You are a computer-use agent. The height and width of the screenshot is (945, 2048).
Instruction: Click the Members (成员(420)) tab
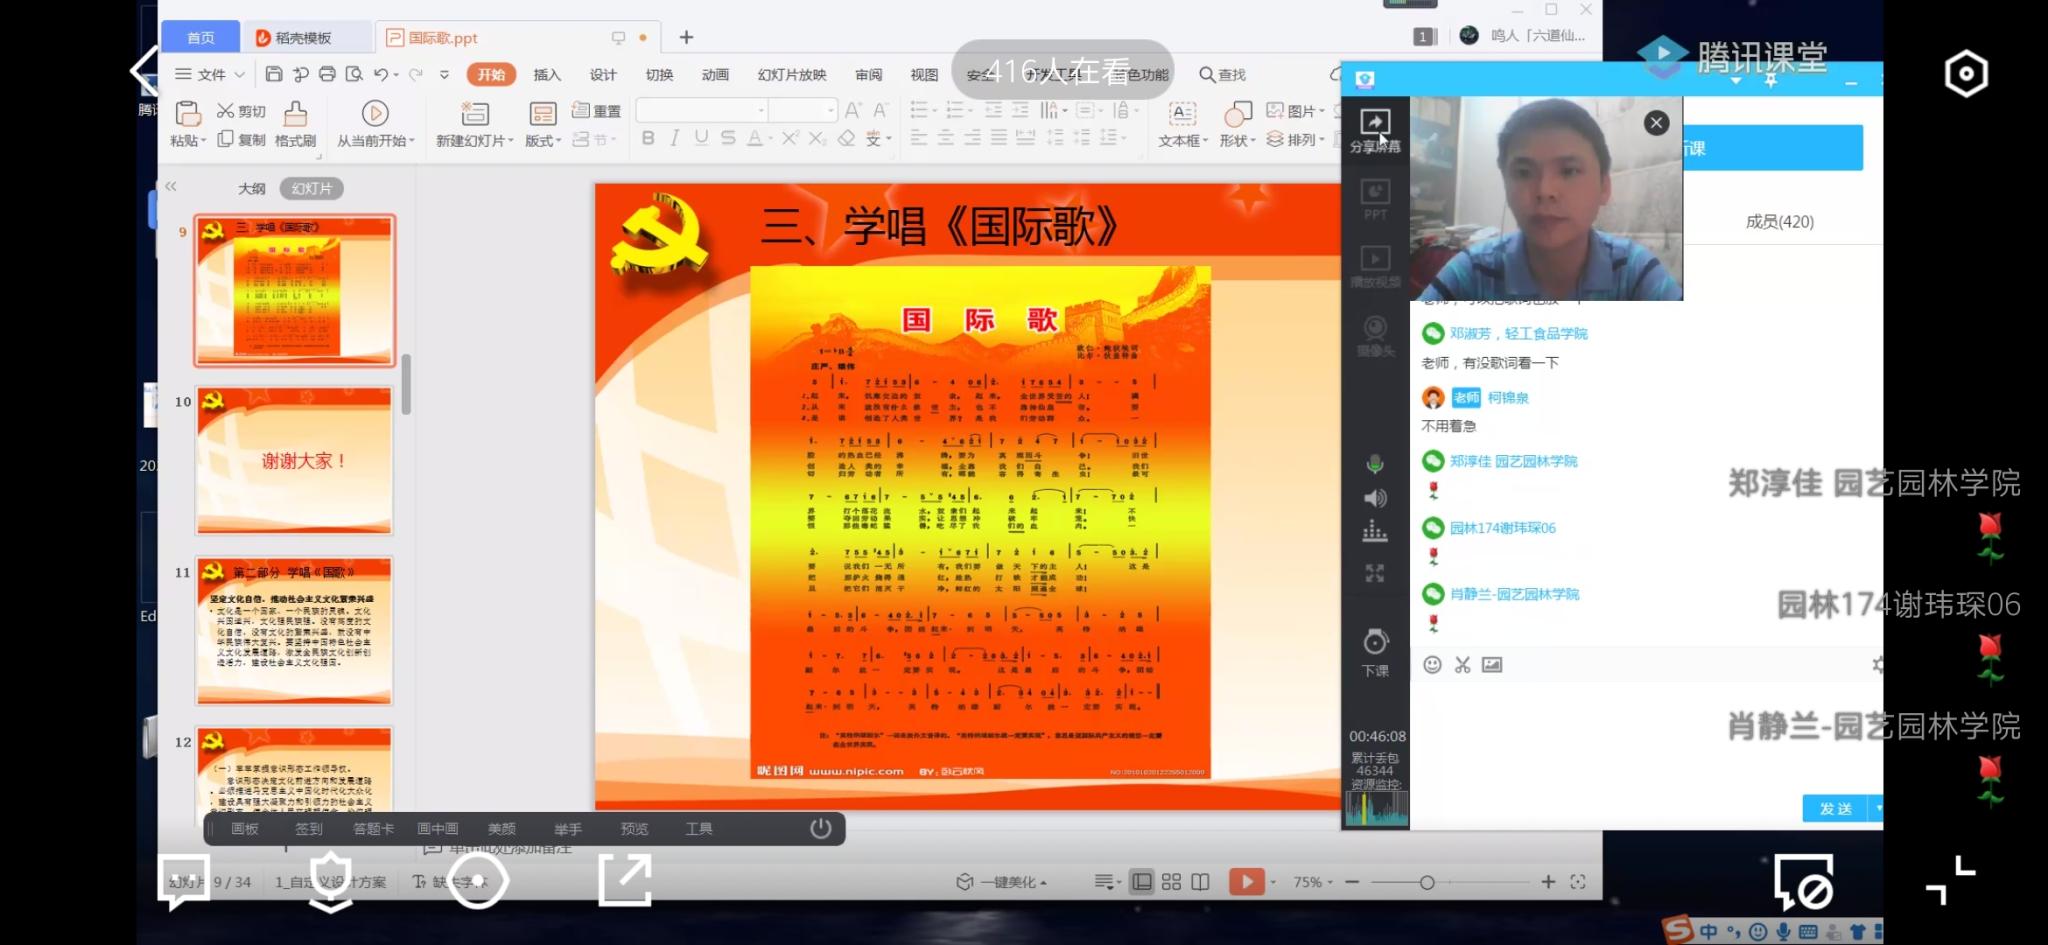pyautogui.click(x=1780, y=221)
